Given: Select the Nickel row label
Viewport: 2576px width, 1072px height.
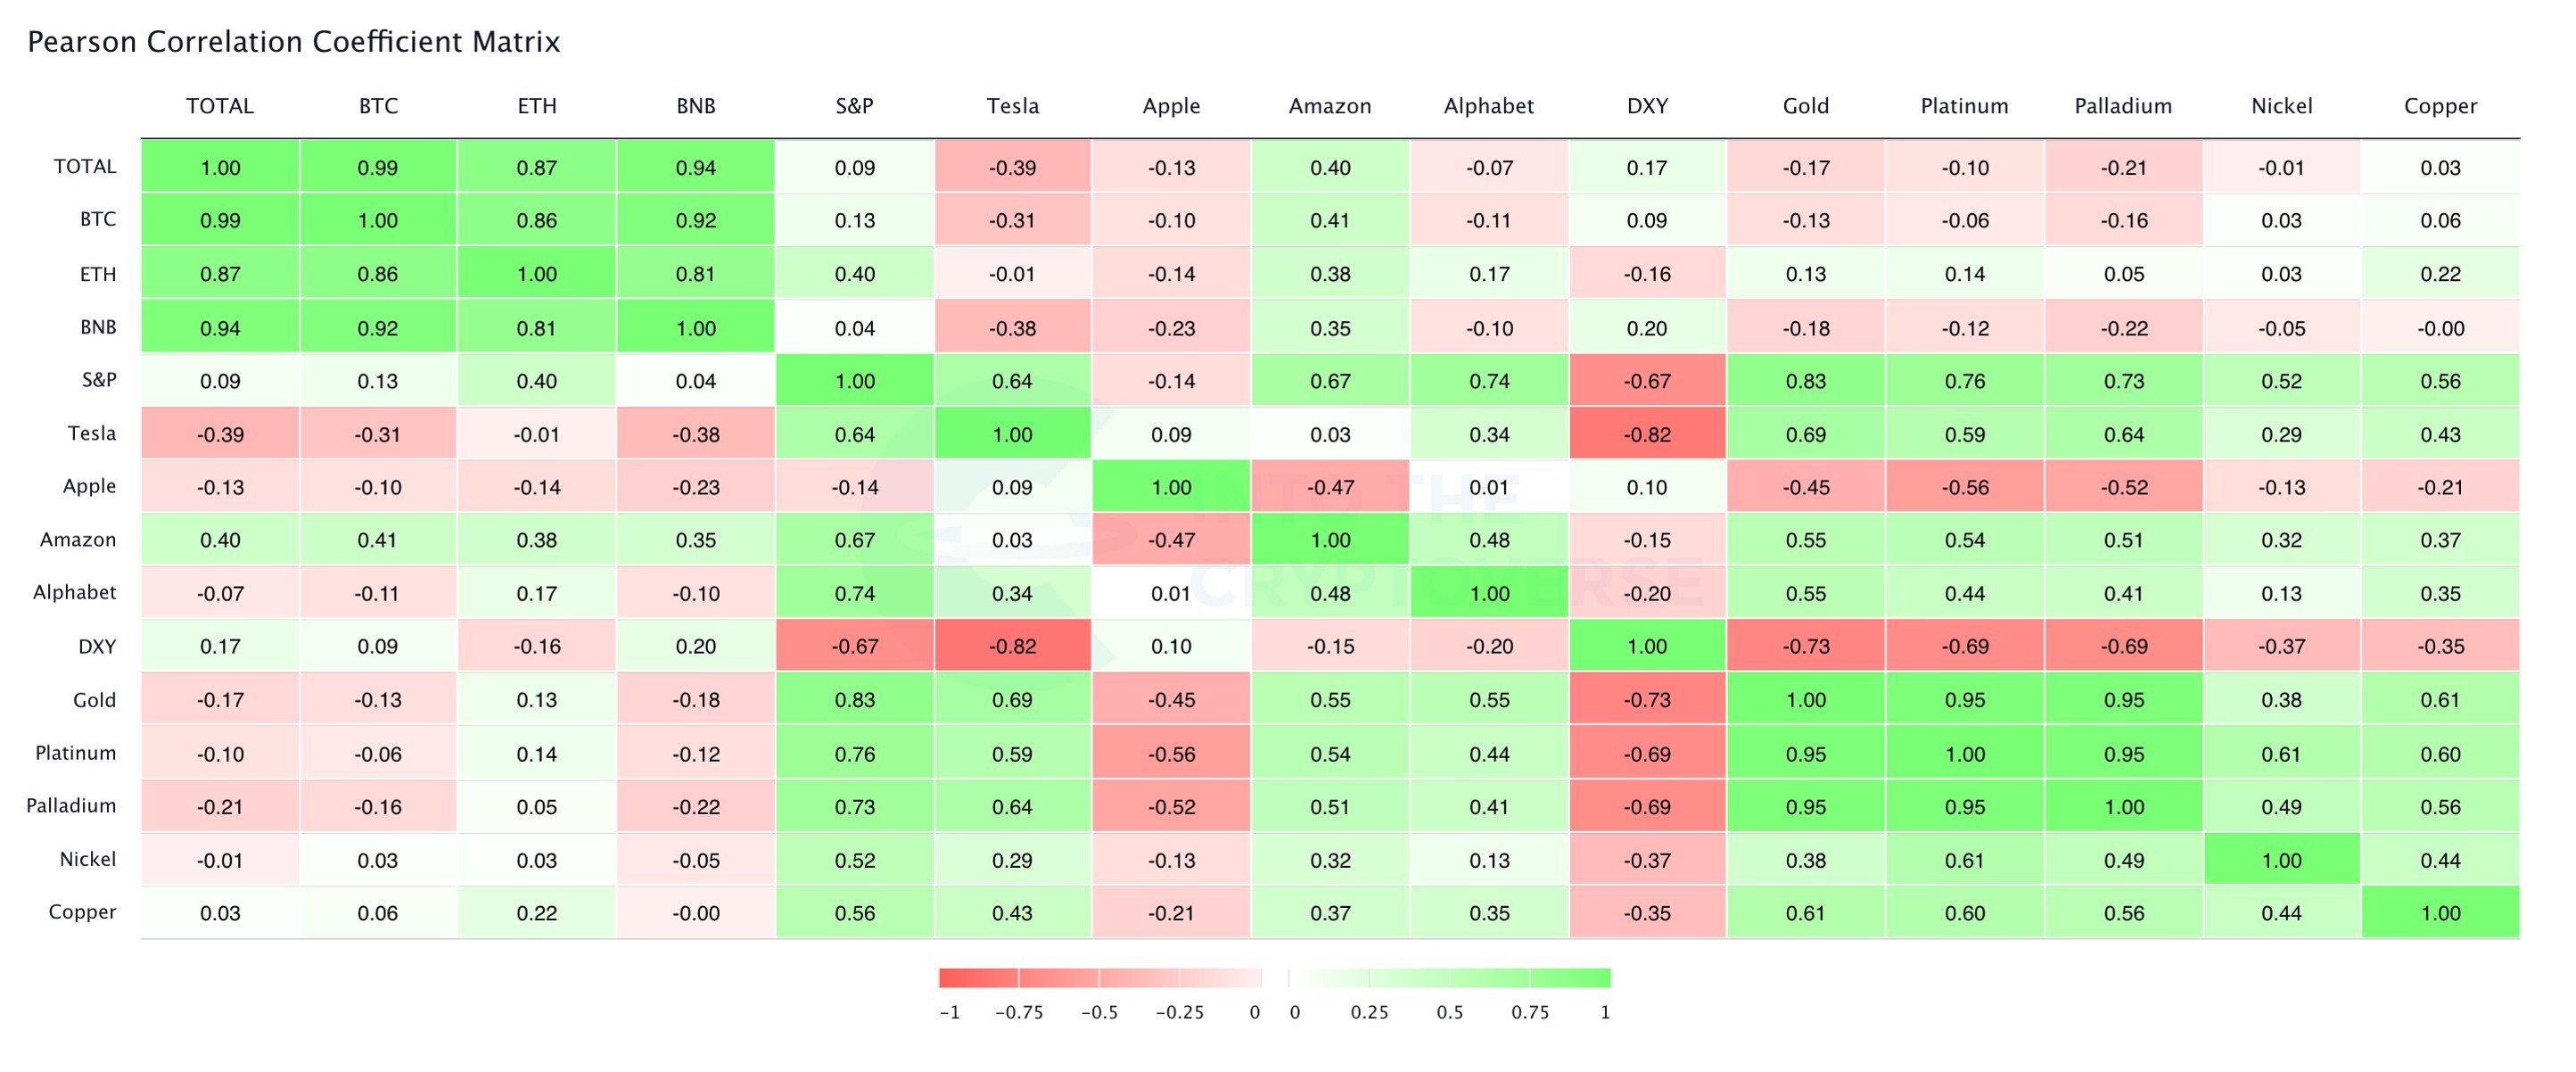Looking at the screenshot, I should coord(88,859).
